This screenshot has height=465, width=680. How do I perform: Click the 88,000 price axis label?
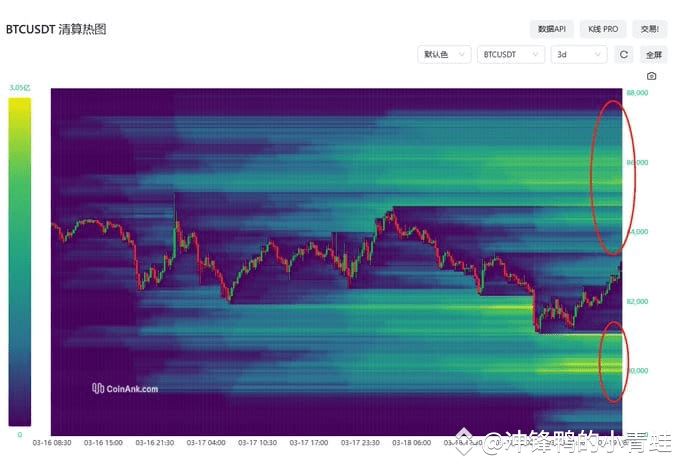pyautogui.click(x=637, y=93)
